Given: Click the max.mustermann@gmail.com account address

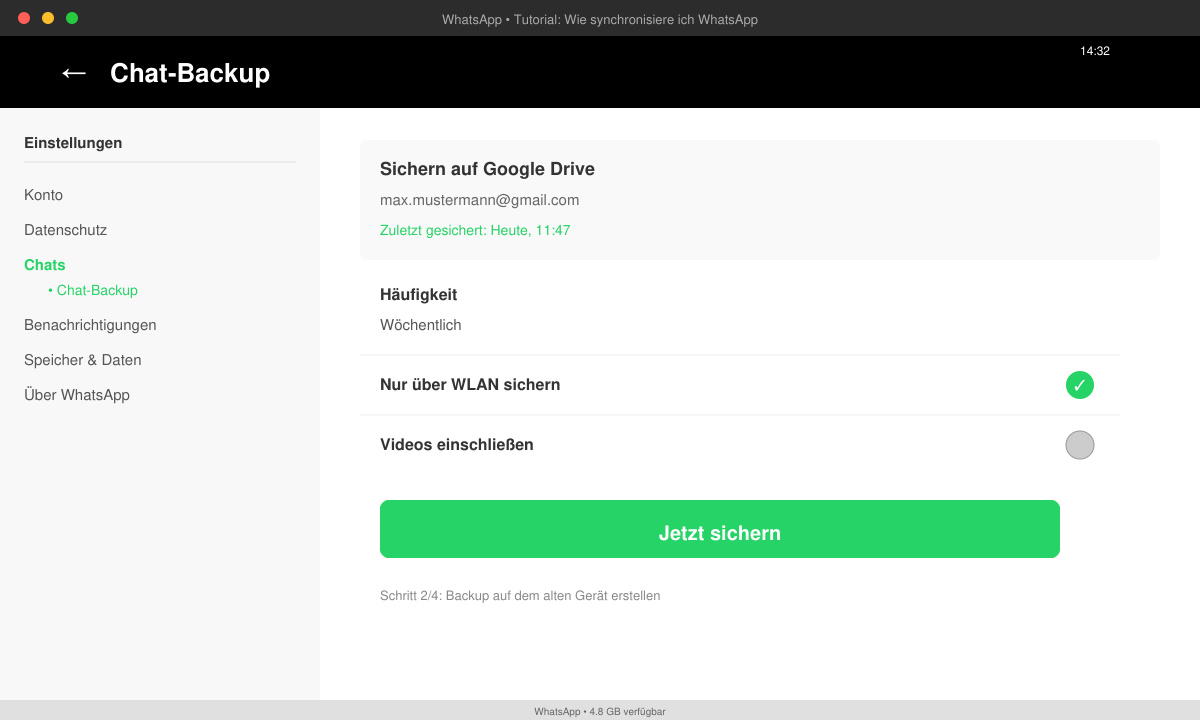Looking at the screenshot, I should pos(479,200).
